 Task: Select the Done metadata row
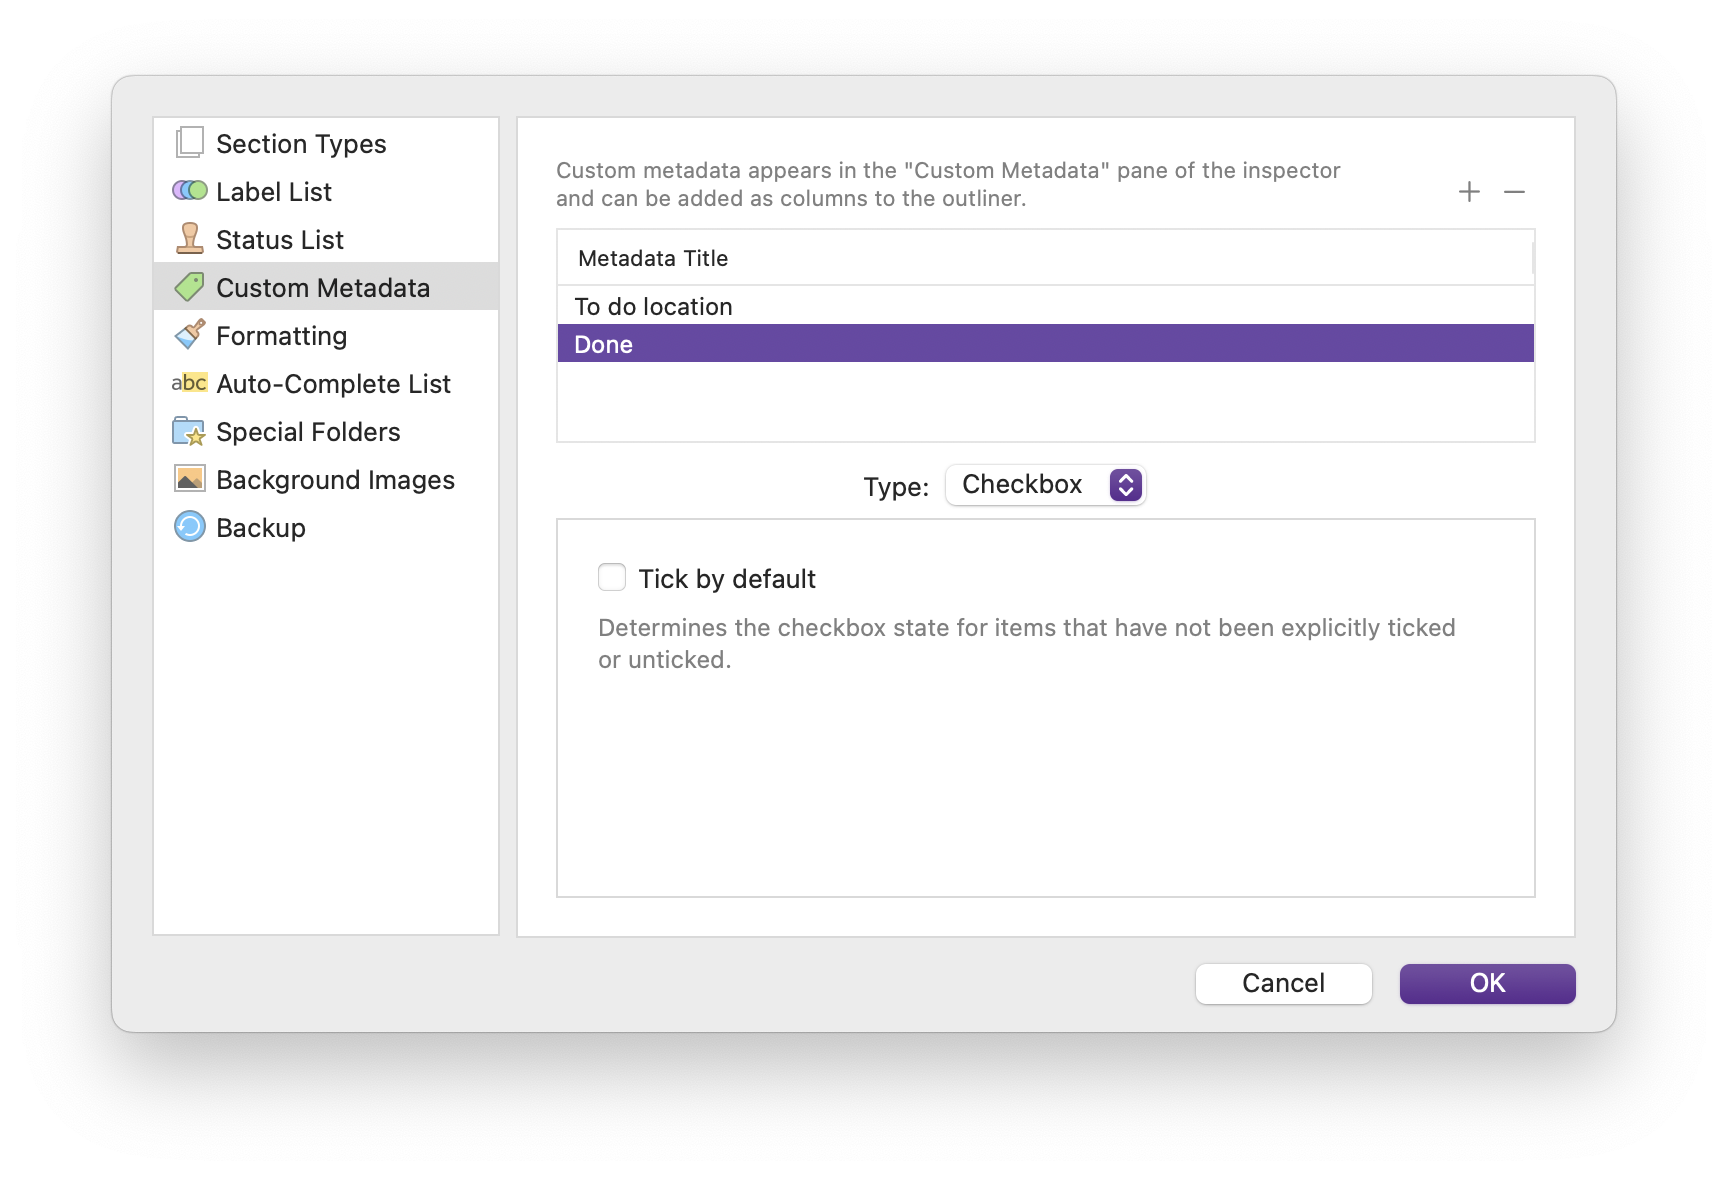[x=1045, y=344]
